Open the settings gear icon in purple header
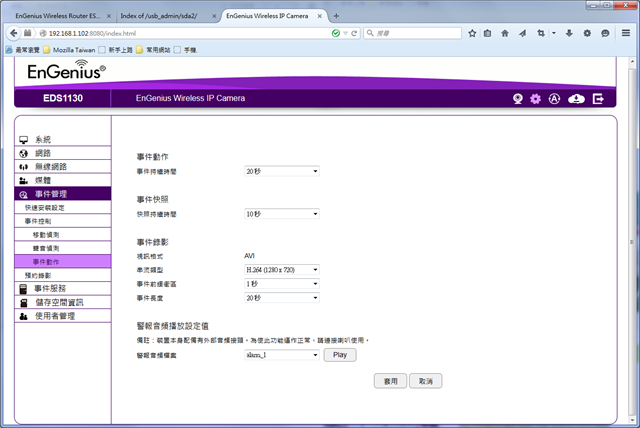This screenshot has height=428, width=640. coord(536,99)
